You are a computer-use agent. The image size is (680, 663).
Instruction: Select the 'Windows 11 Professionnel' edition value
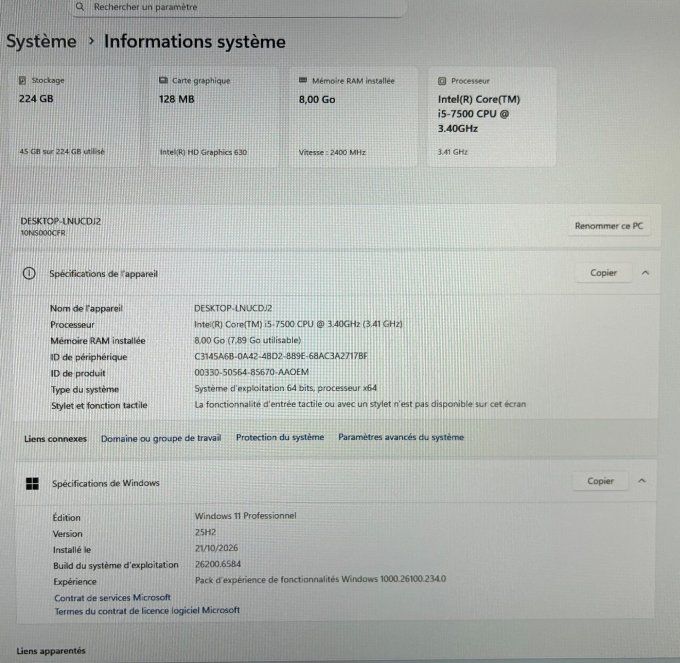(x=245, y=516)
